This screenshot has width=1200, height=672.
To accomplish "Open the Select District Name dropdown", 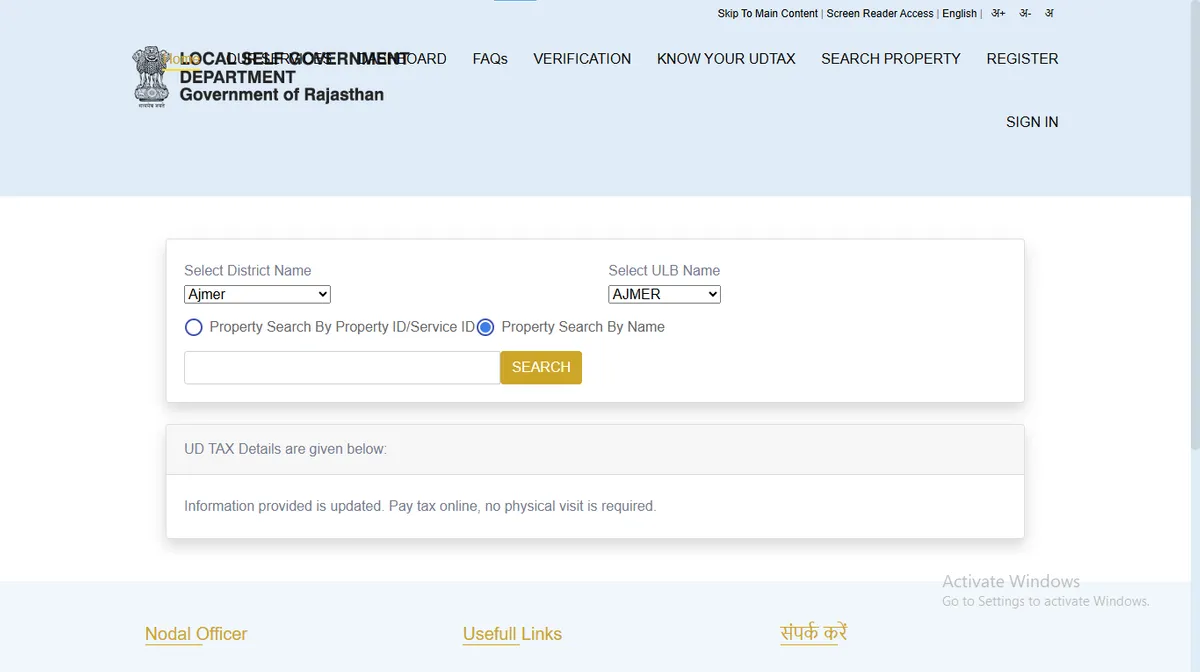I will (x=257, y=294).
